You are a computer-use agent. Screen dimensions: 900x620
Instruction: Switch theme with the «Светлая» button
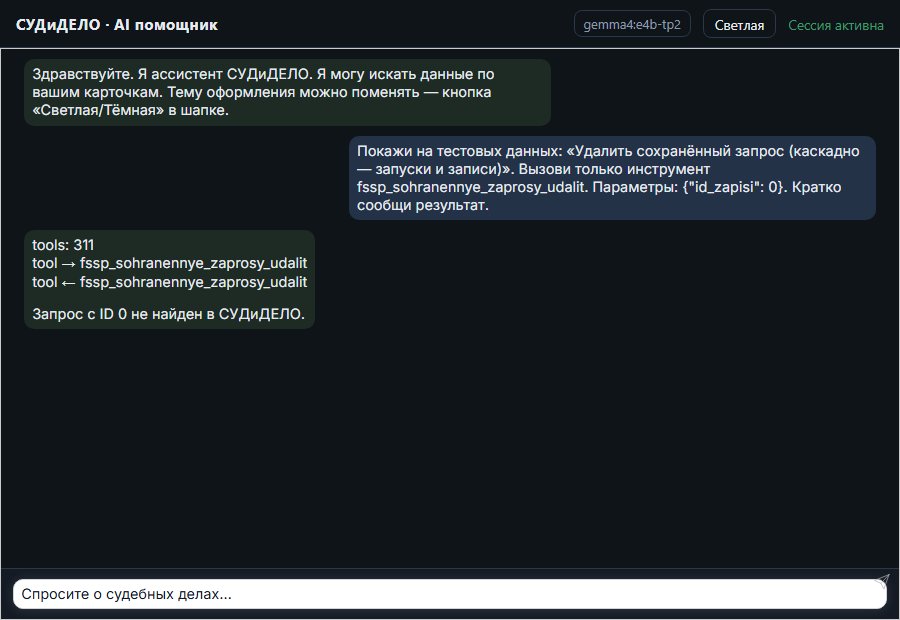(x=739, y=25)
